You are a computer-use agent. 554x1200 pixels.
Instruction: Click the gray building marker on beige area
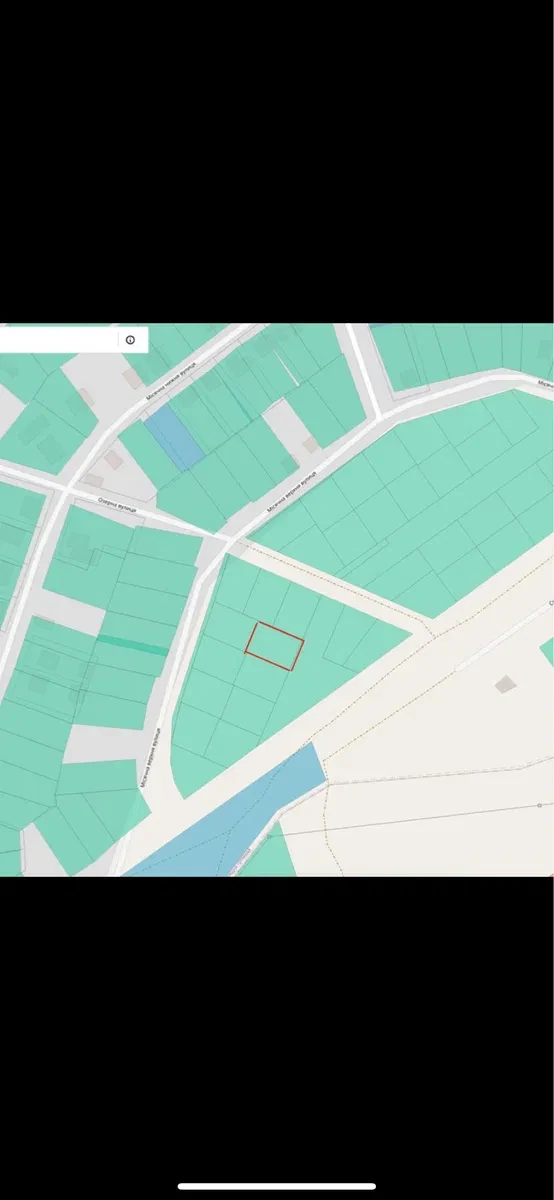pos(507,684)
